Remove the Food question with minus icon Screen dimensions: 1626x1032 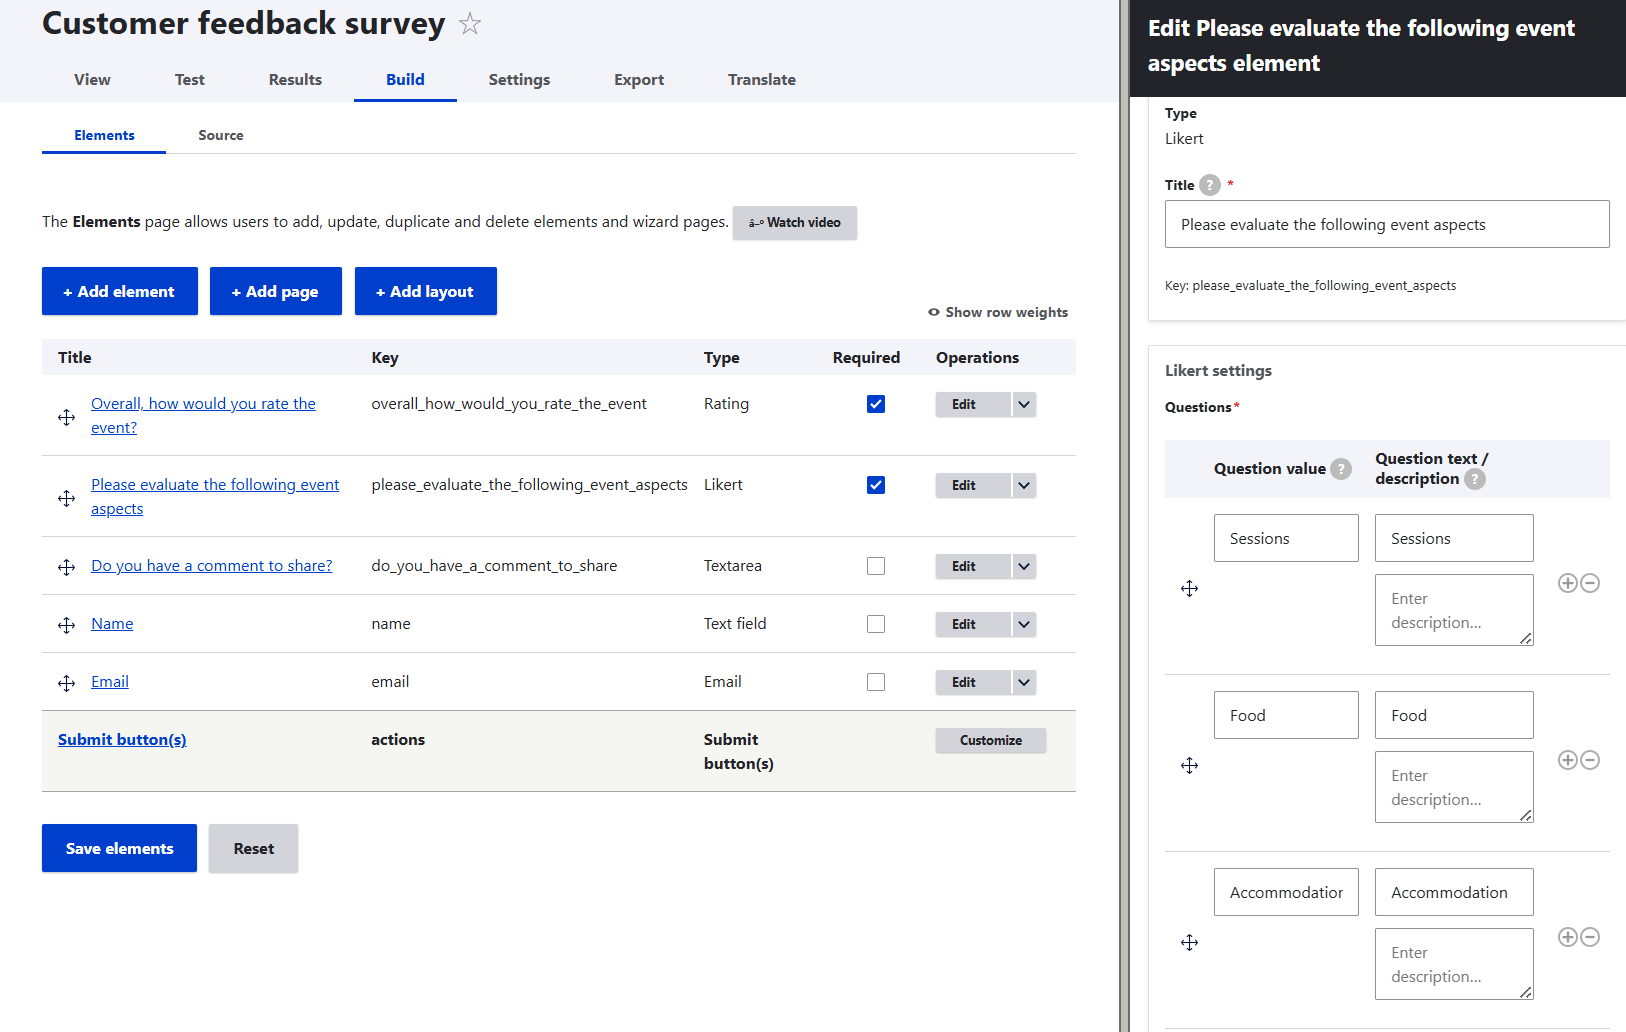(x=1590, y=760)
